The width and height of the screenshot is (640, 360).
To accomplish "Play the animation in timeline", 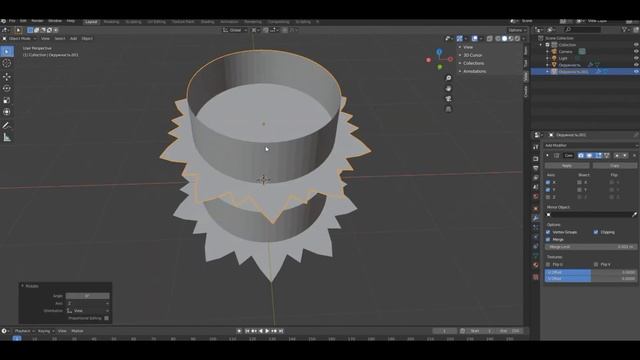I will tap(267, 331).
